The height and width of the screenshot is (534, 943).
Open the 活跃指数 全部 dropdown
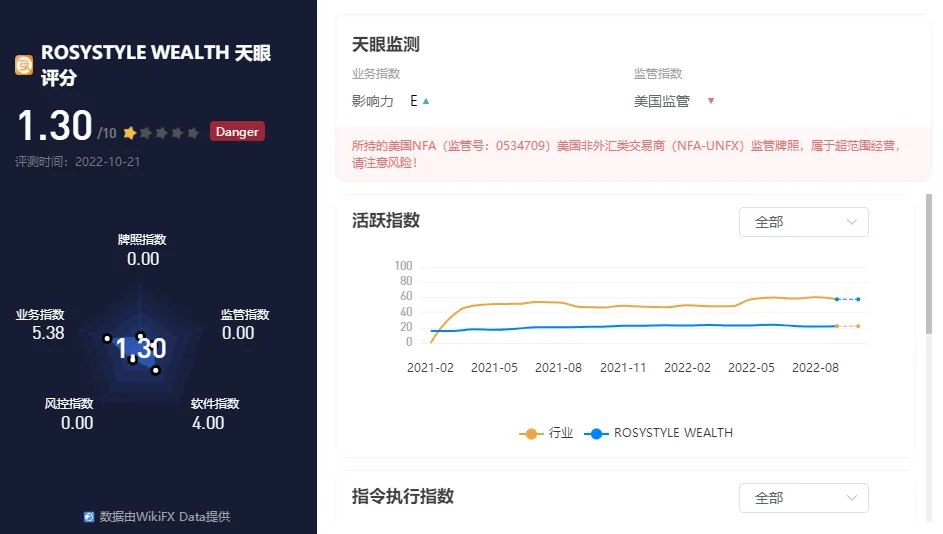[x=803, y=222]
